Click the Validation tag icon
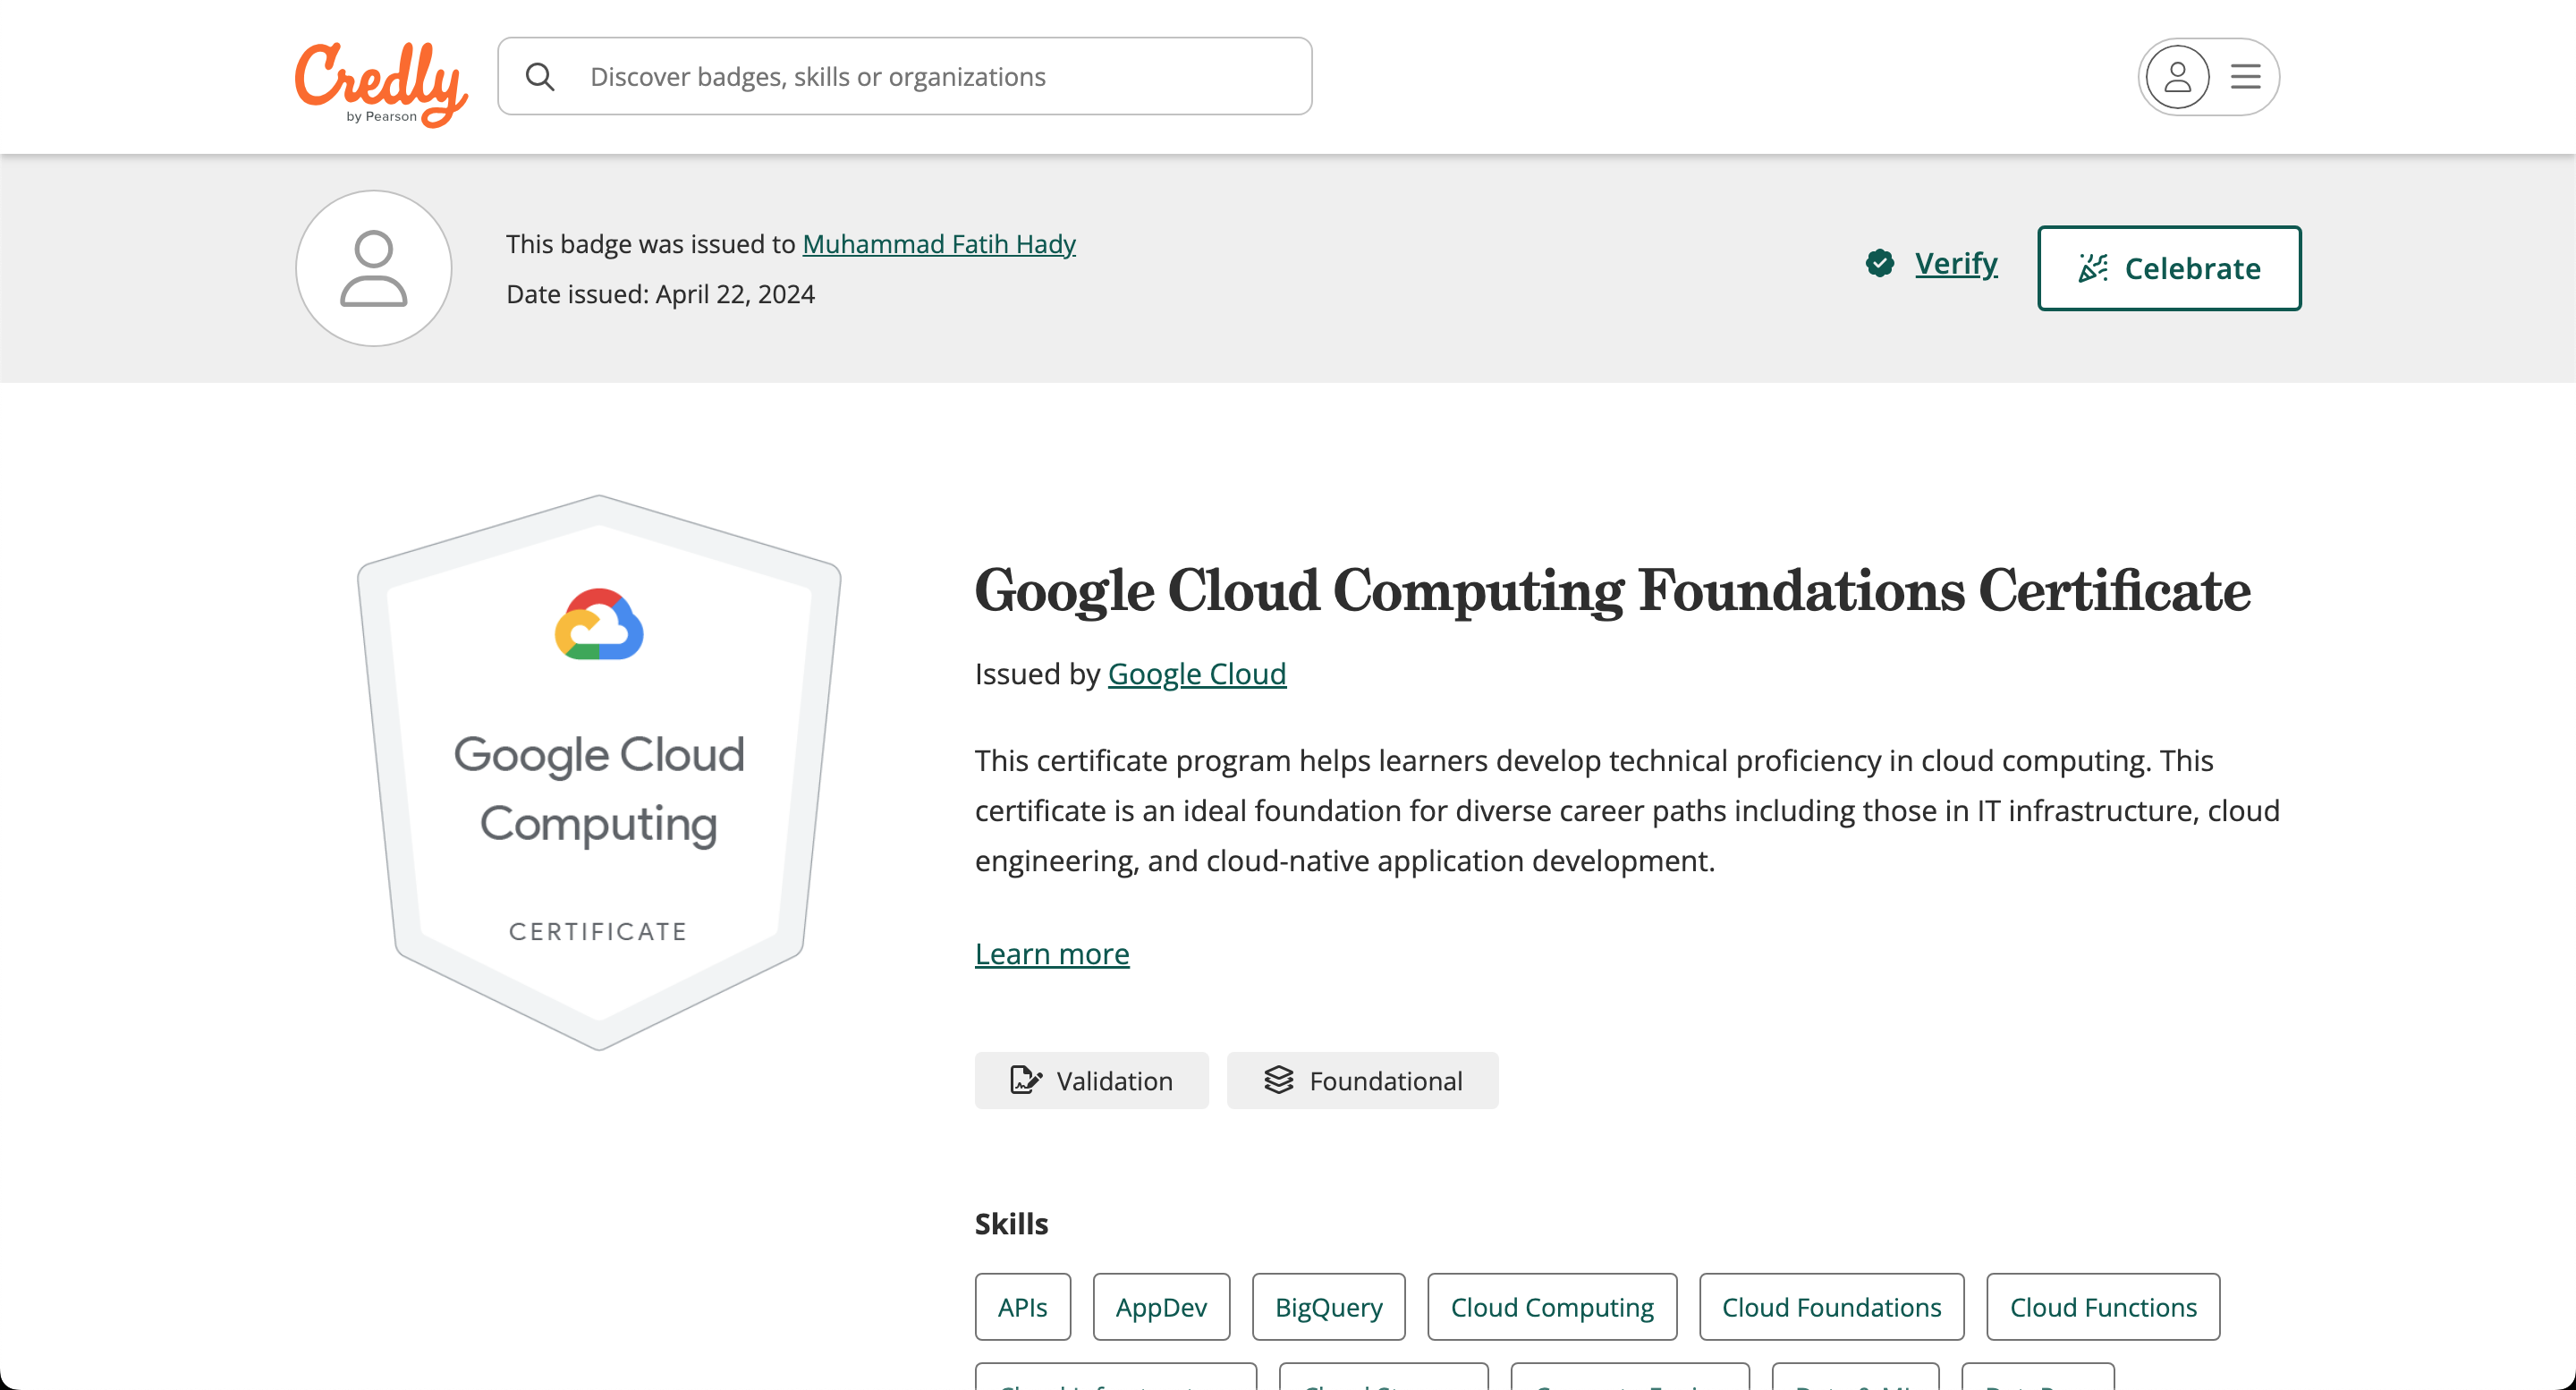The image size is (2576, 1390). [1025, 1080]
